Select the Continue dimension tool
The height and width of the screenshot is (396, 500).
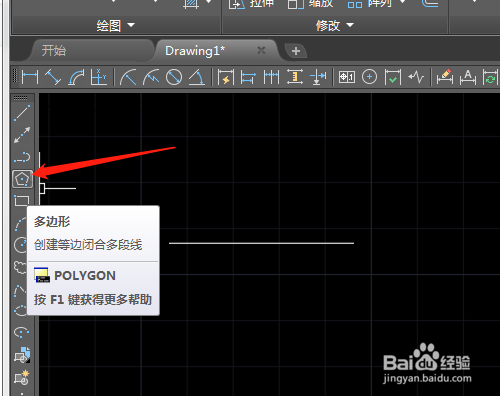coord(271,77)
